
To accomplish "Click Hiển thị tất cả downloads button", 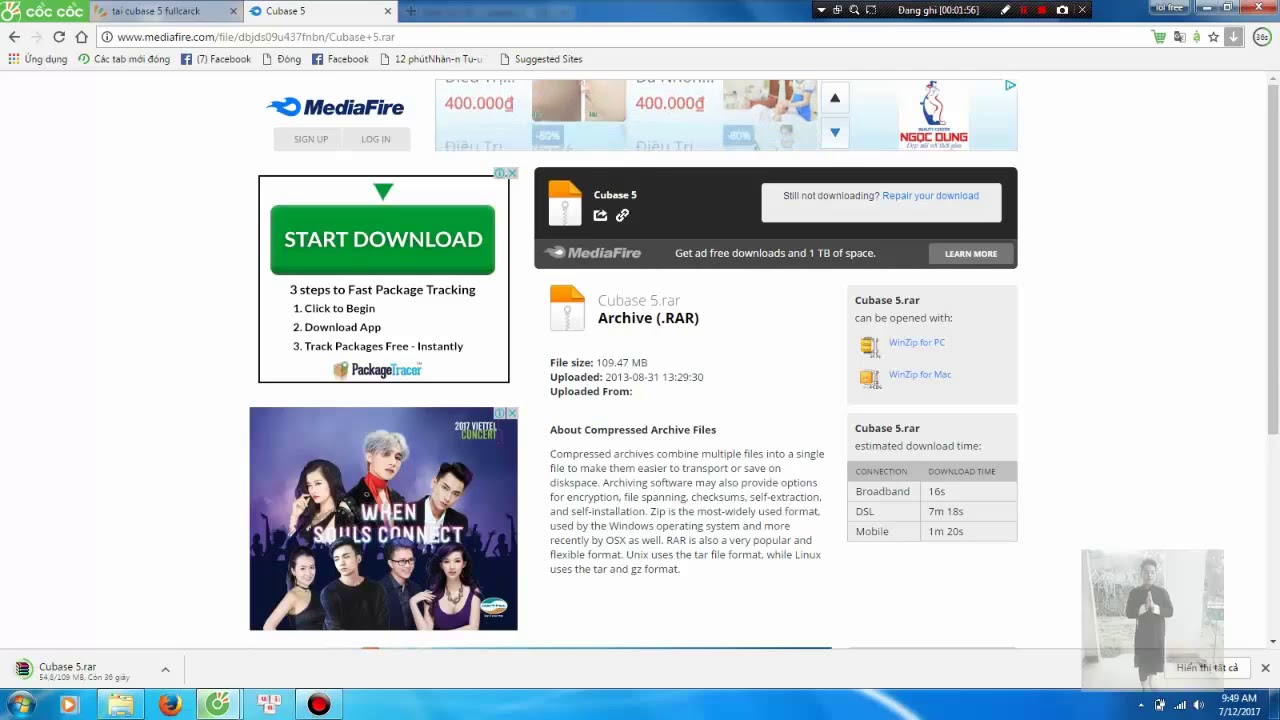I will click(x=1207, y=668).
